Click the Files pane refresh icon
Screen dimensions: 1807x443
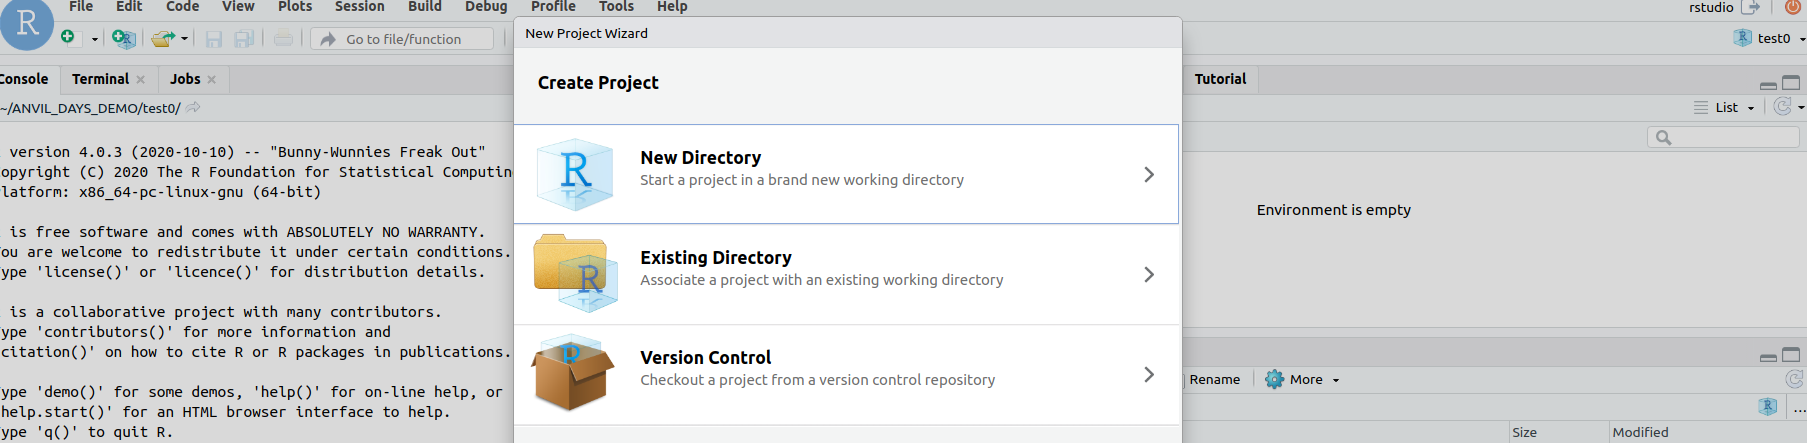1795,379
